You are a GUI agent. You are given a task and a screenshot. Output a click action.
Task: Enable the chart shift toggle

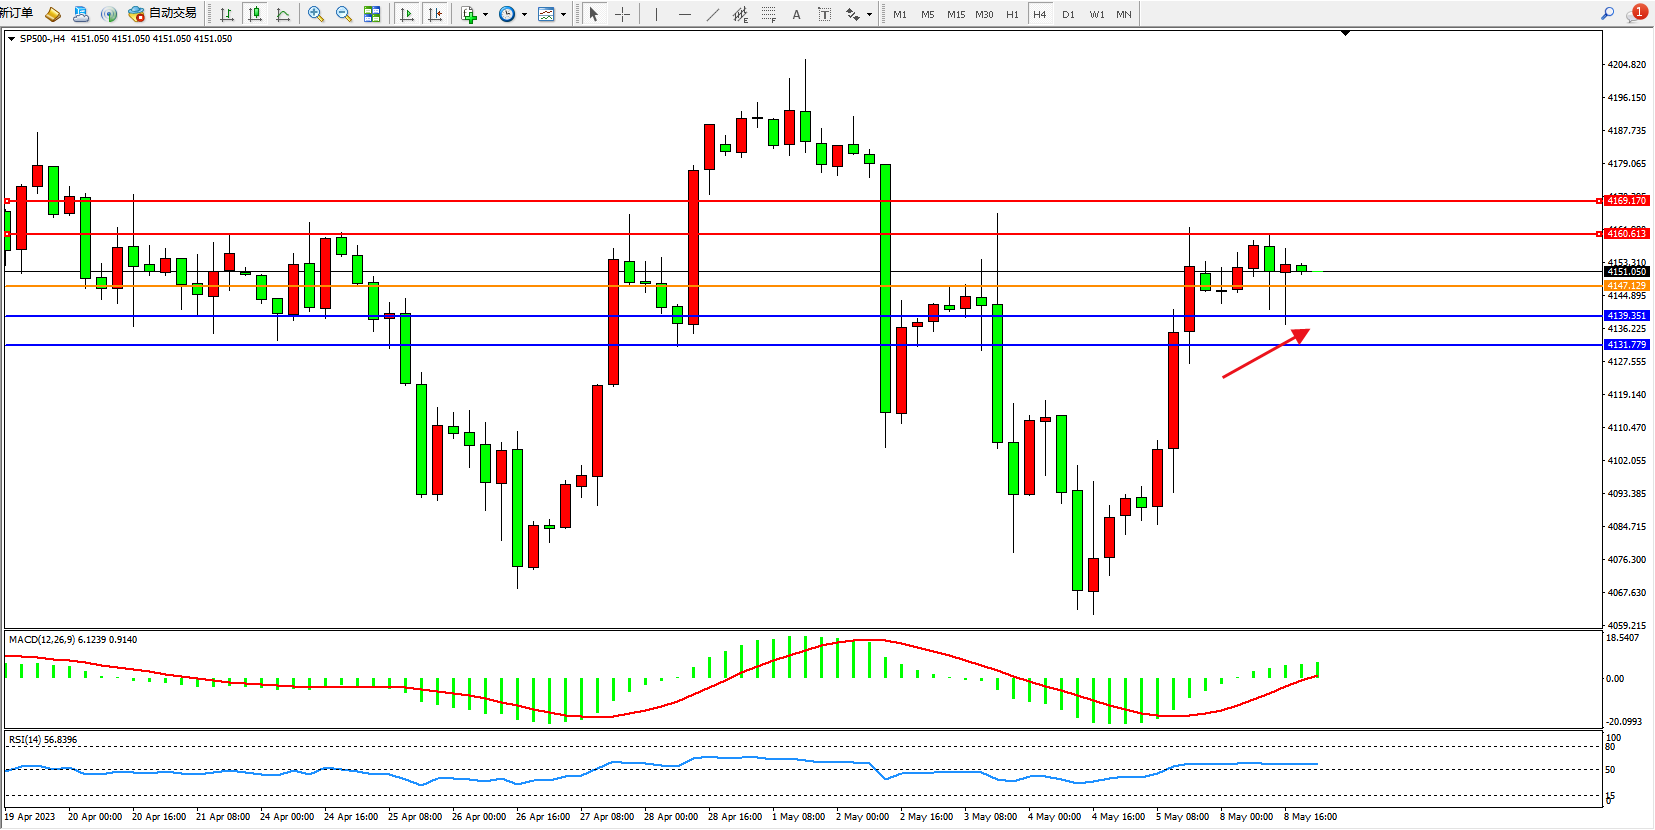(x=435, y=14)
